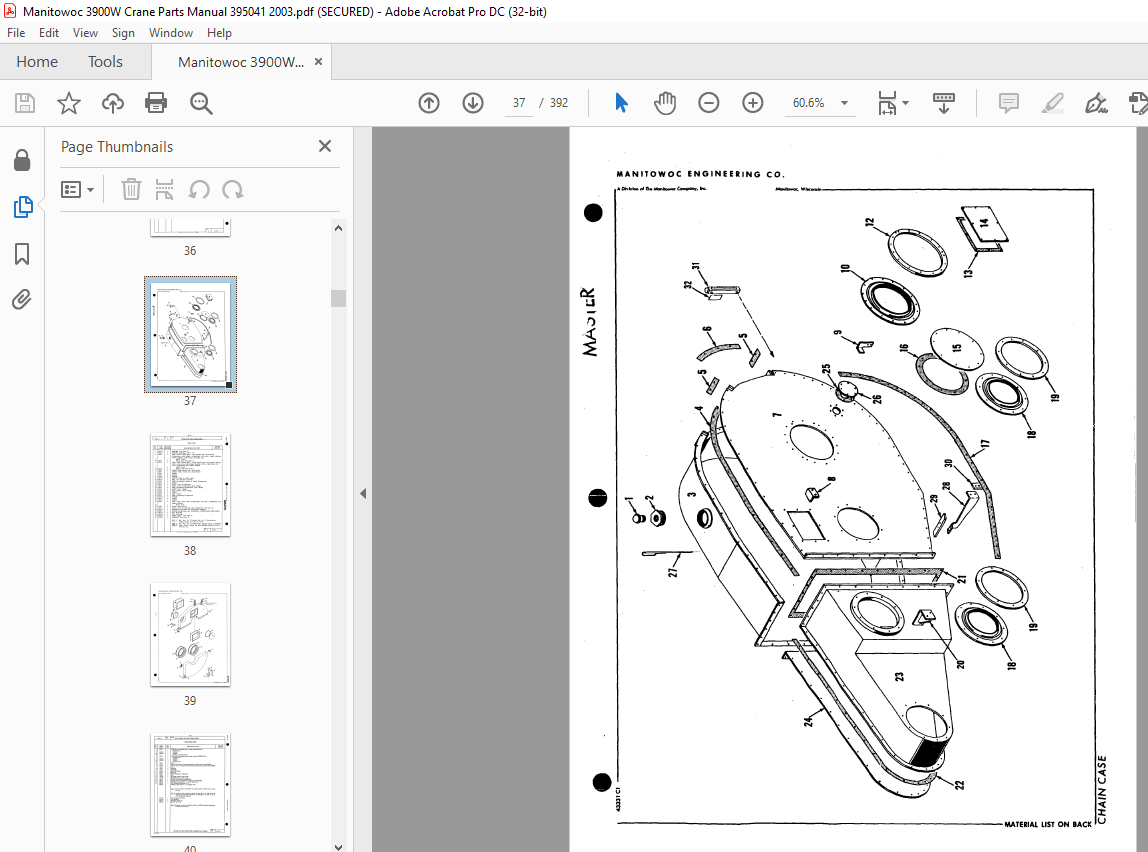Screen dimensions: 1148x852
Task: Go to next page arrow
Action: [473, 103]
